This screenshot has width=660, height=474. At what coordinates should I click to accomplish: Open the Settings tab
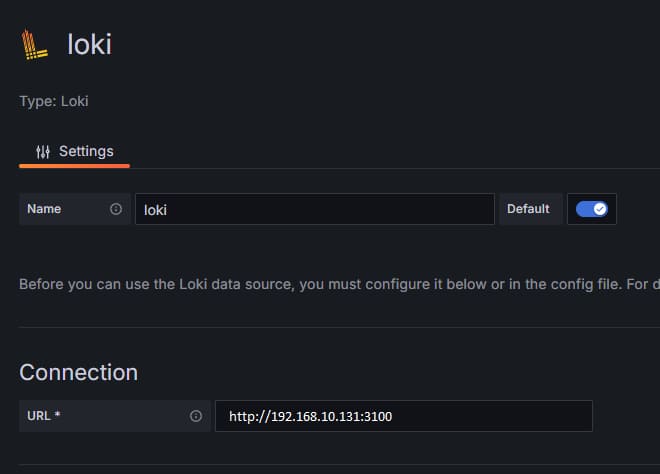[x=75, y=152]
